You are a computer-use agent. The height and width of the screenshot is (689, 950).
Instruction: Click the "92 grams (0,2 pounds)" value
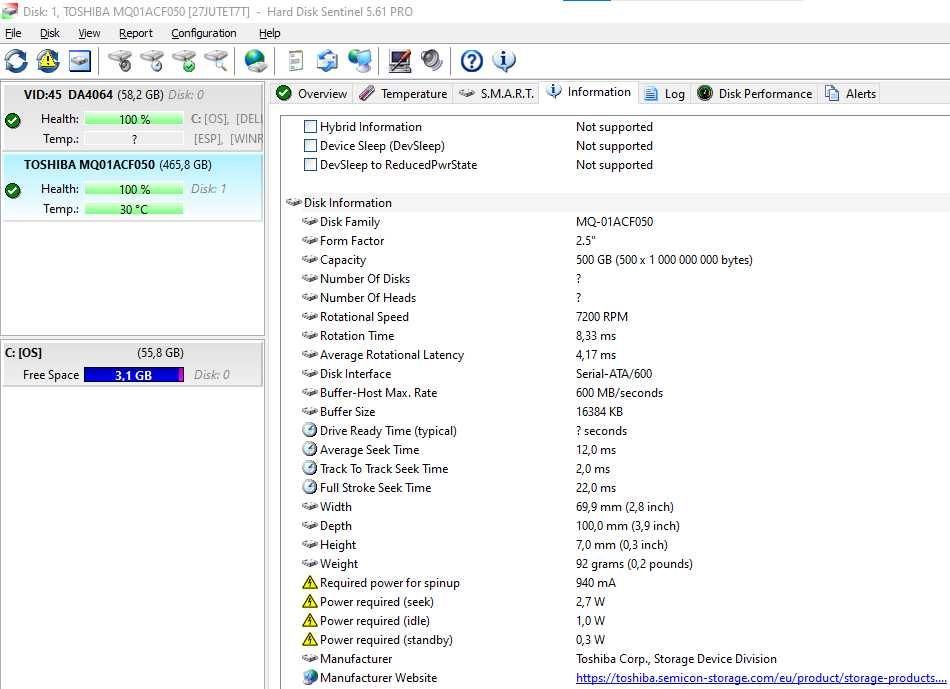[634, 564]
